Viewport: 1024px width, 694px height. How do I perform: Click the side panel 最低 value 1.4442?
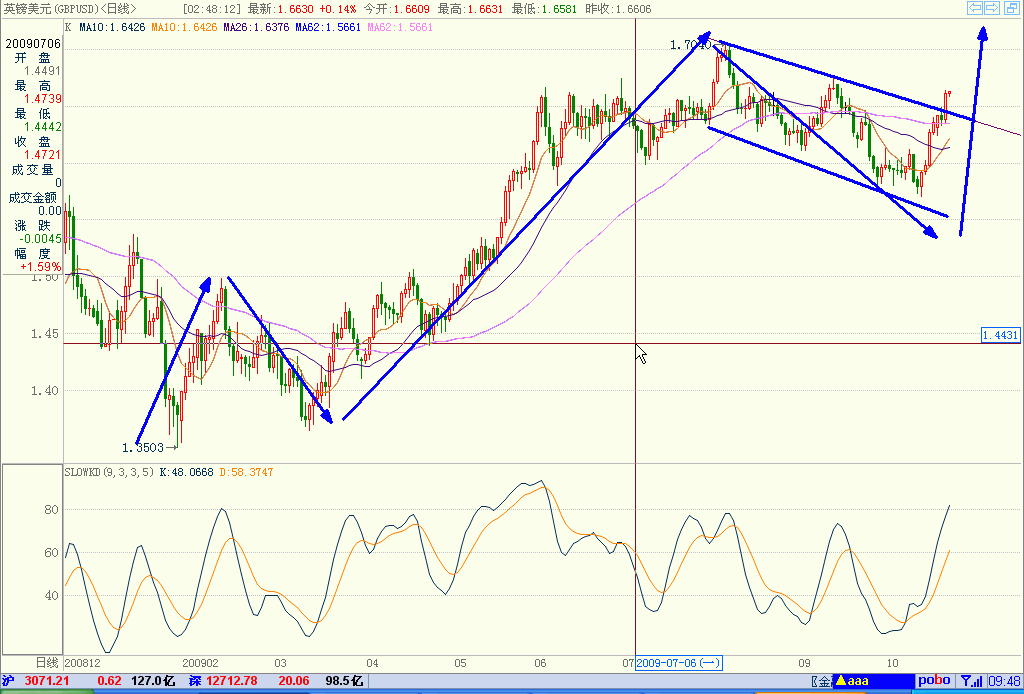43,127
